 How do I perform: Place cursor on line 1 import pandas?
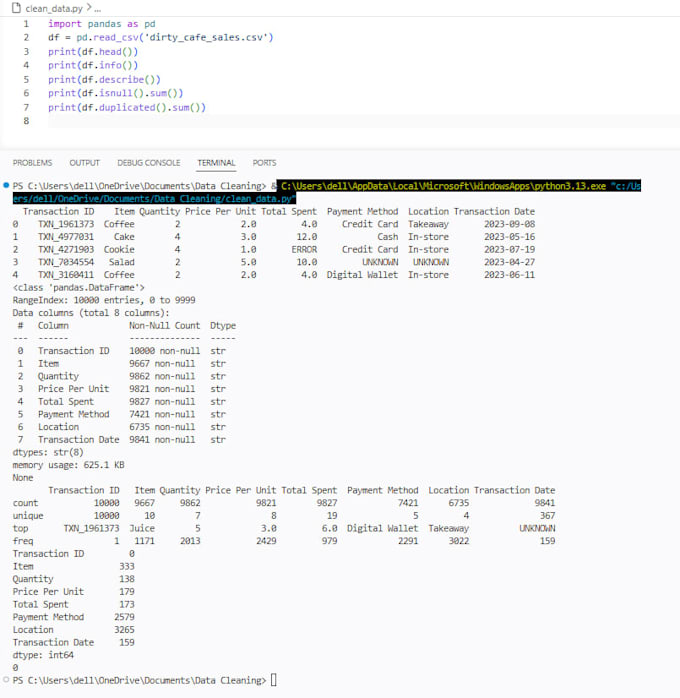[101, 24]
